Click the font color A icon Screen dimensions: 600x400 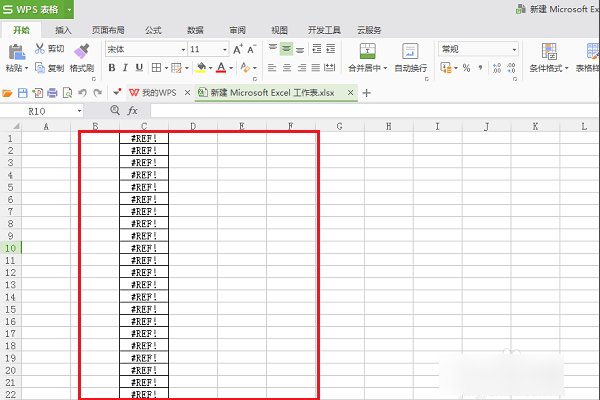pos(221,68)
